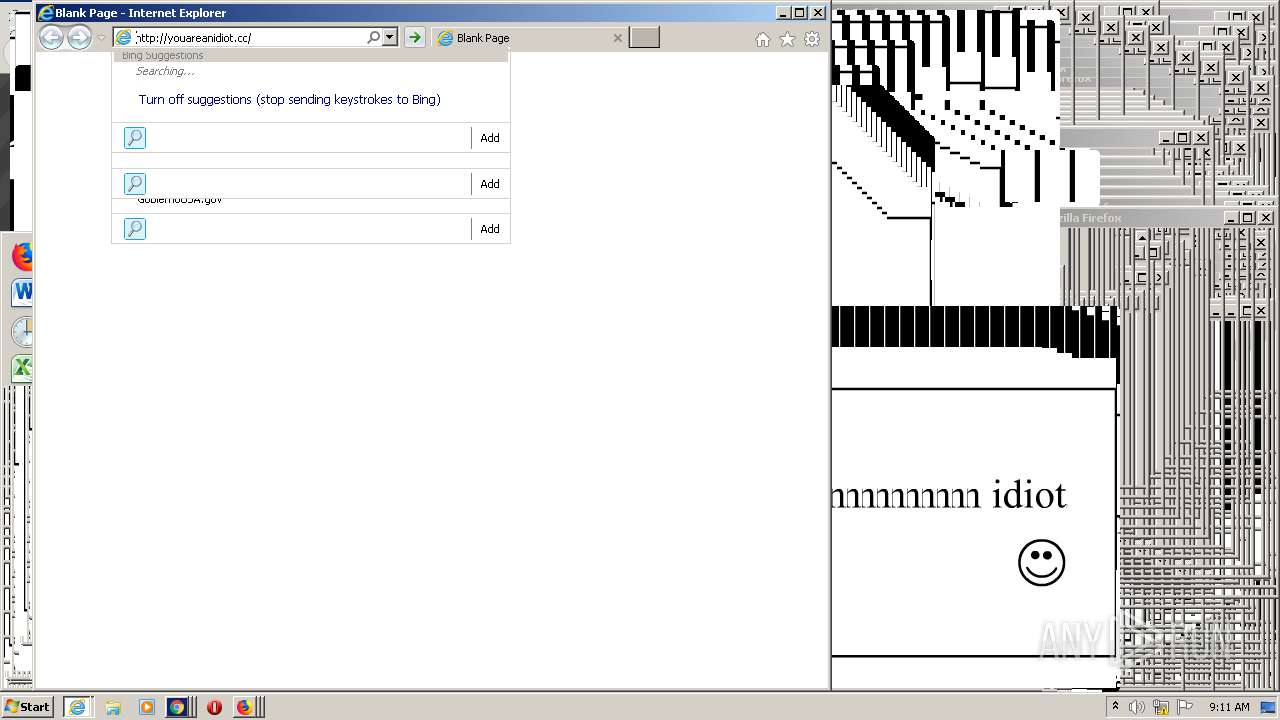Minimize the Internet Explorer window
Viewport: 1280px width, 720px height.
point(782,13)
